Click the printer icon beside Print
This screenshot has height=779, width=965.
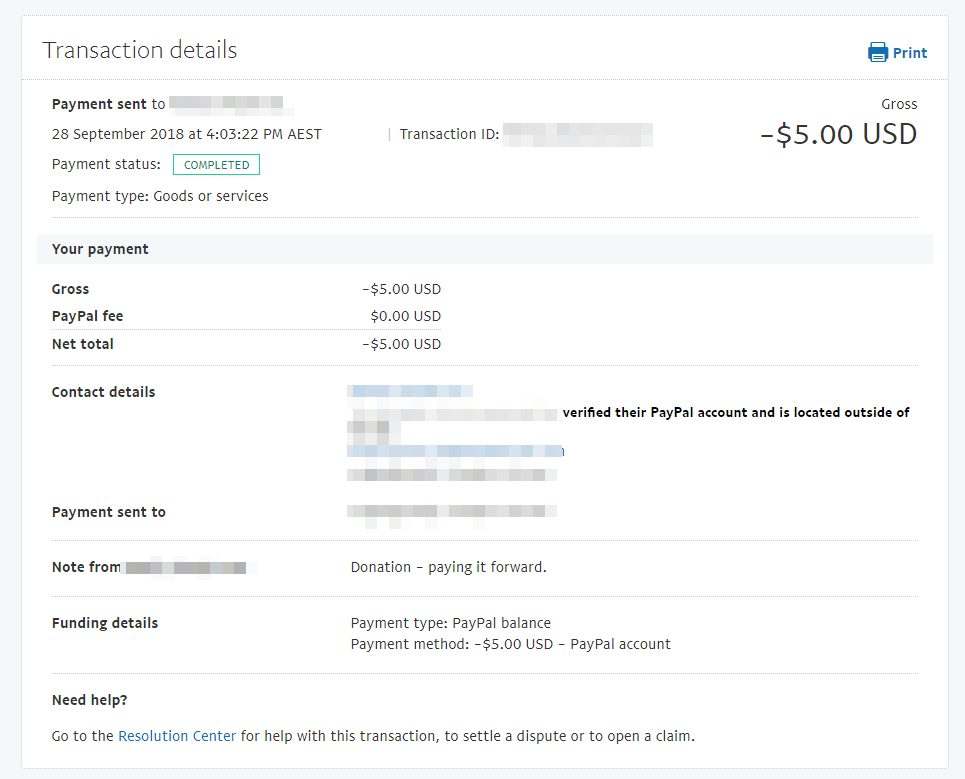(879, 52)
